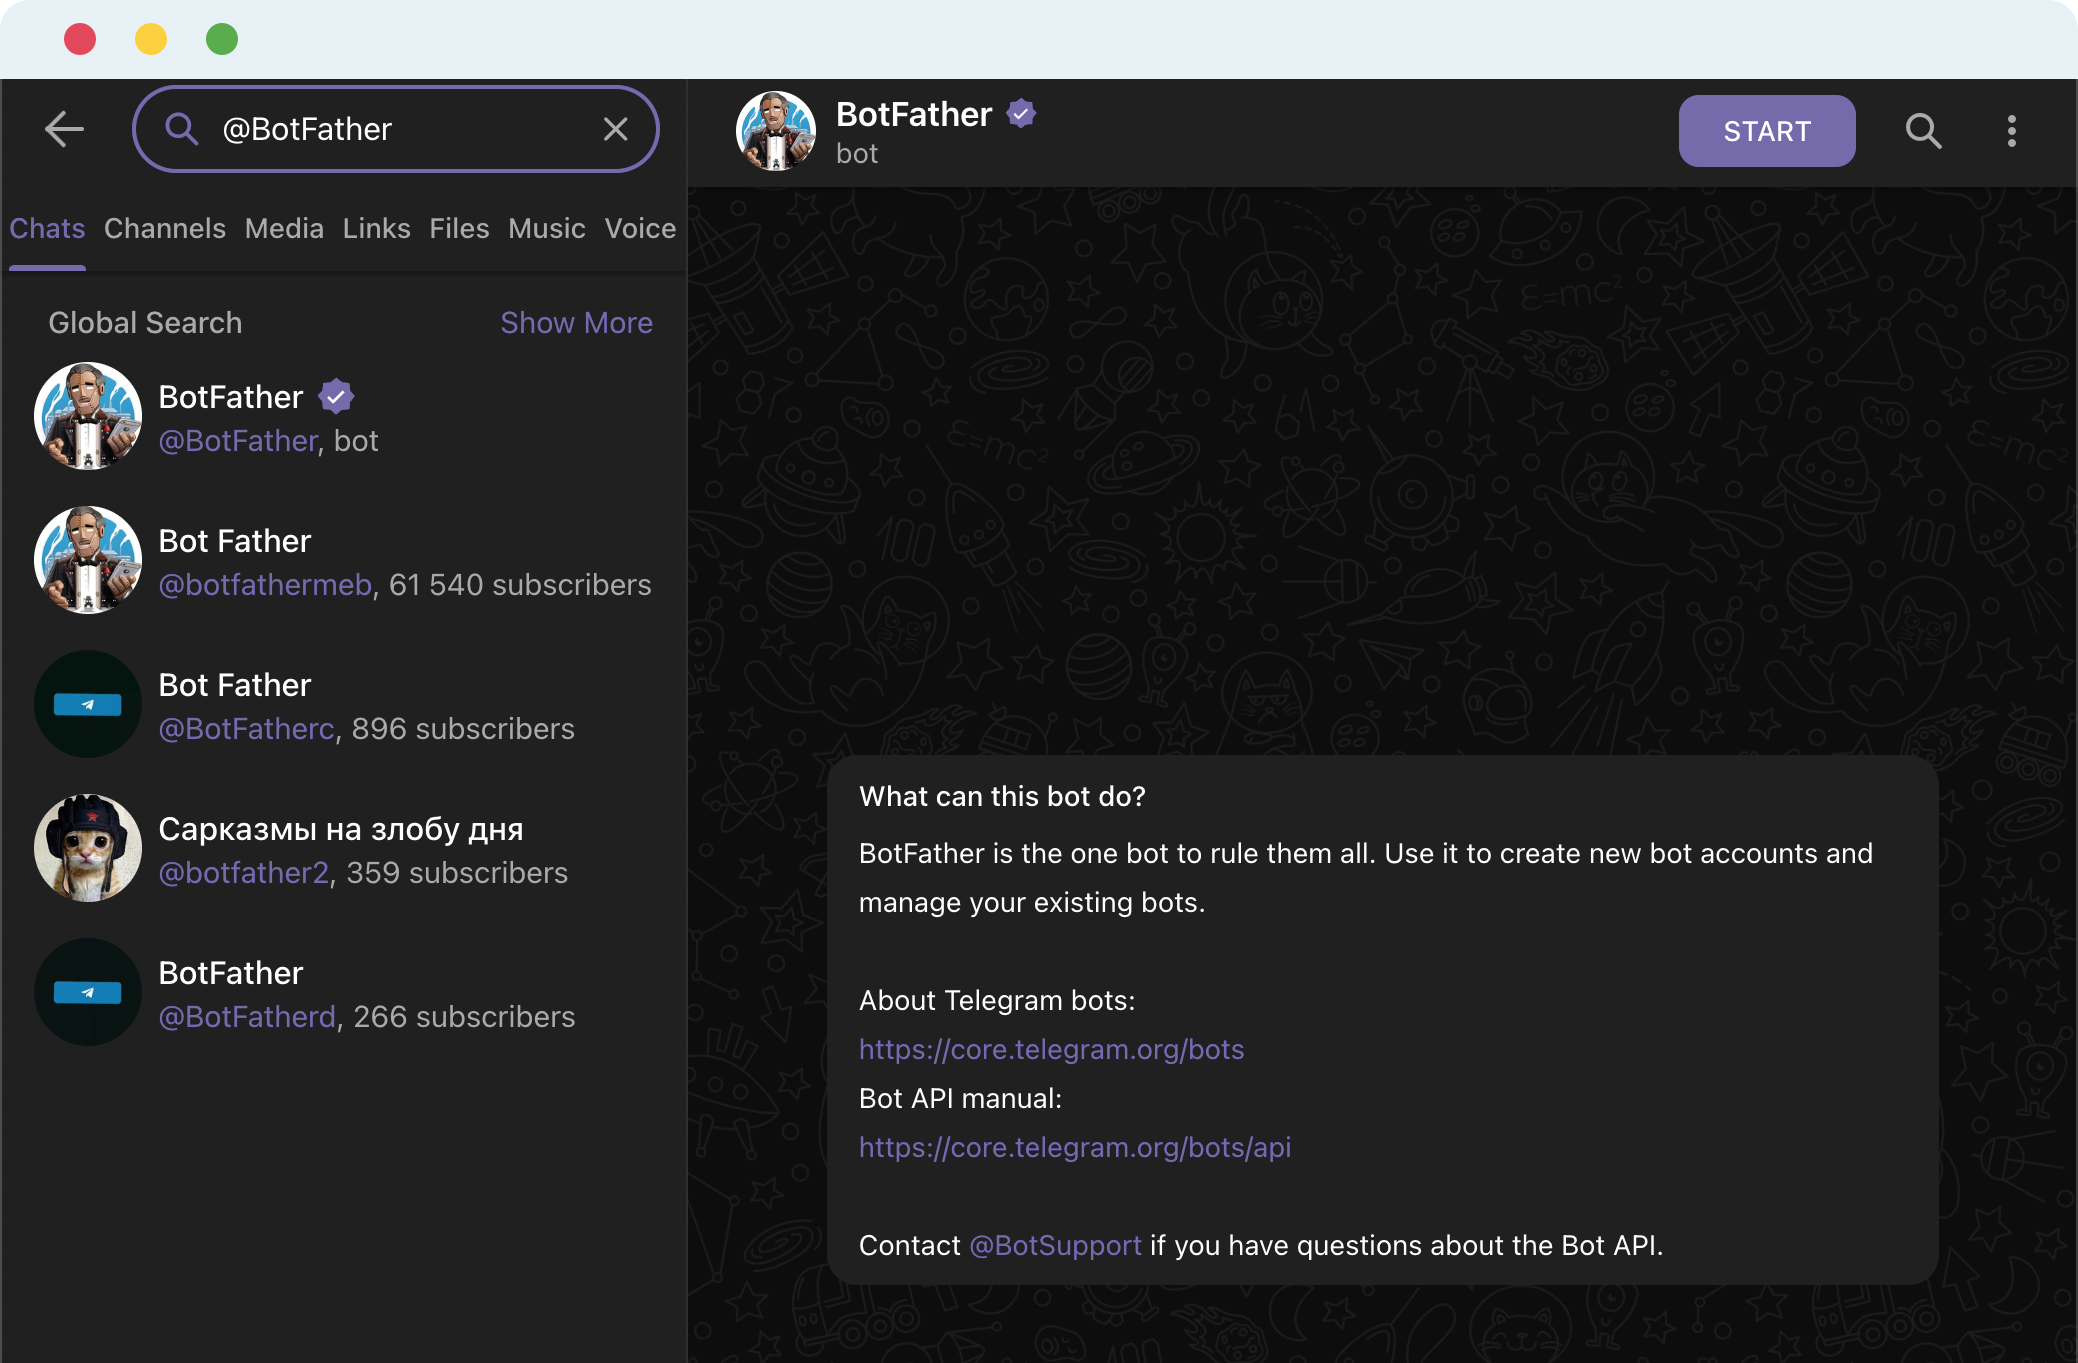2078x1363 pixels.
Task: Click the Global Search heading
Action: click(145, 323)
